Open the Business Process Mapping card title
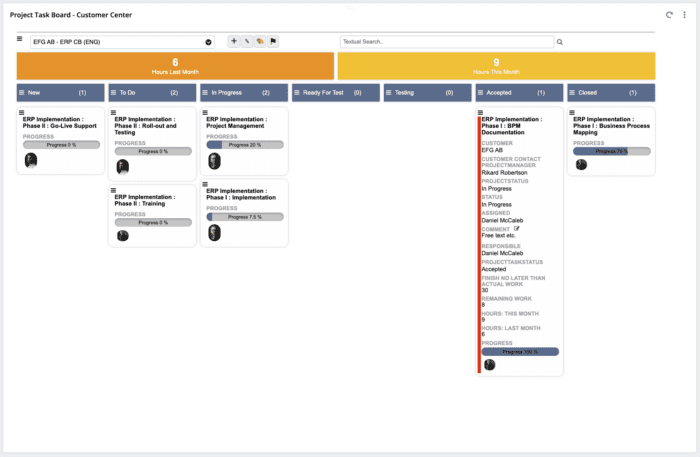The width and height of the screenshot is (700, 457). click(x=612, y=126)
